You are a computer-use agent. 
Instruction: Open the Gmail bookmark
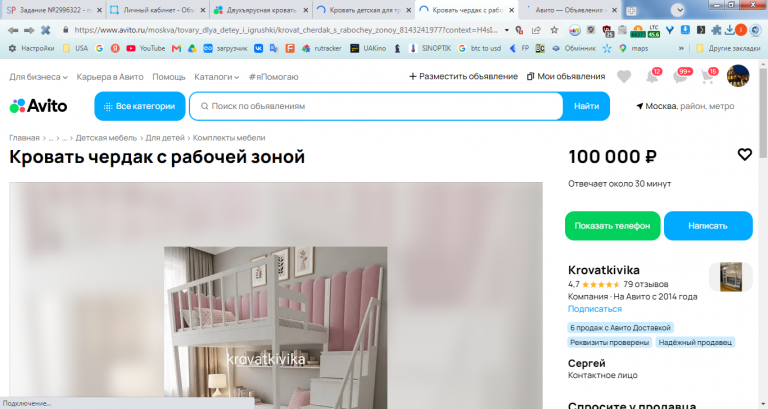176,48
